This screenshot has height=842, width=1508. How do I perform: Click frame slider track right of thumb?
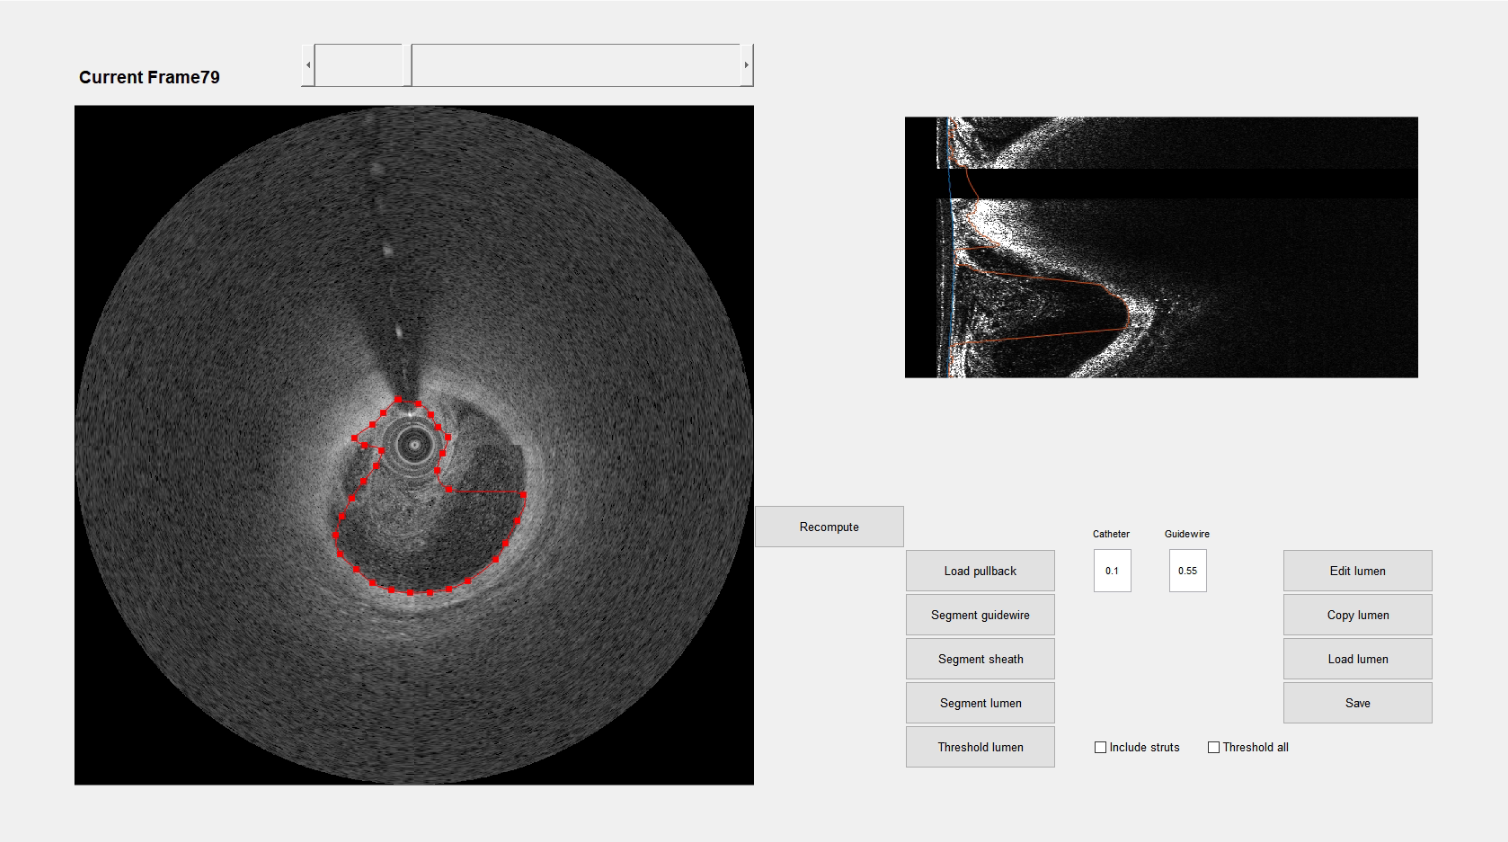(576, 65)
